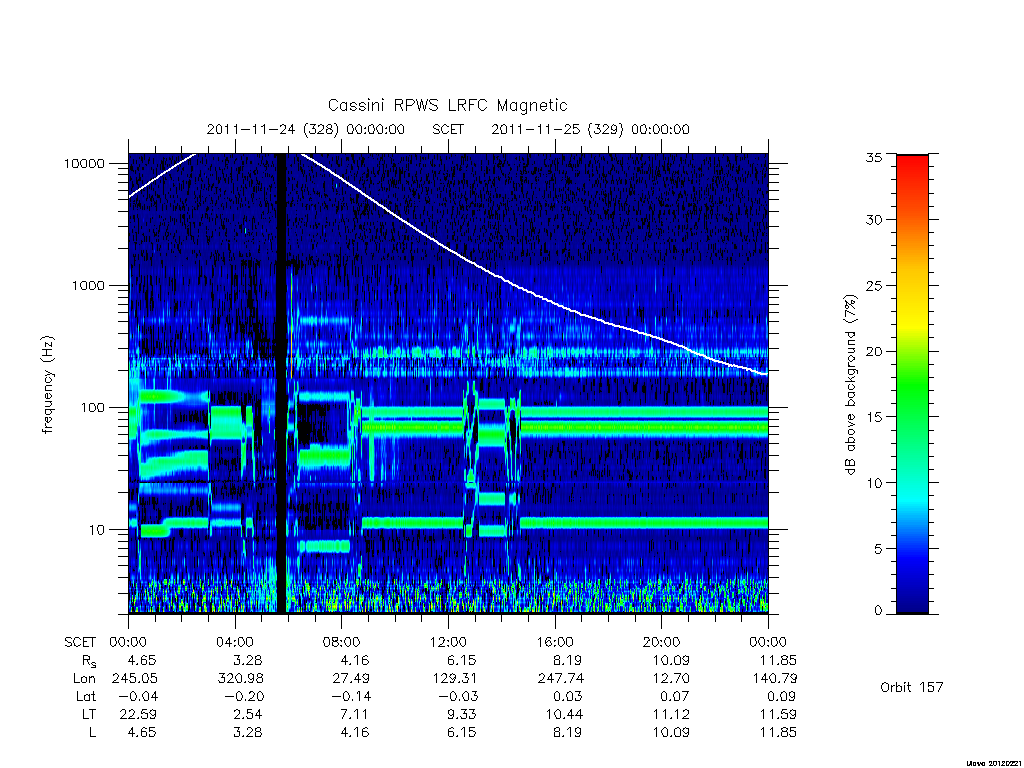Click the title 'Cassini RPWS LRFC Magnetic'

[447, 106]
